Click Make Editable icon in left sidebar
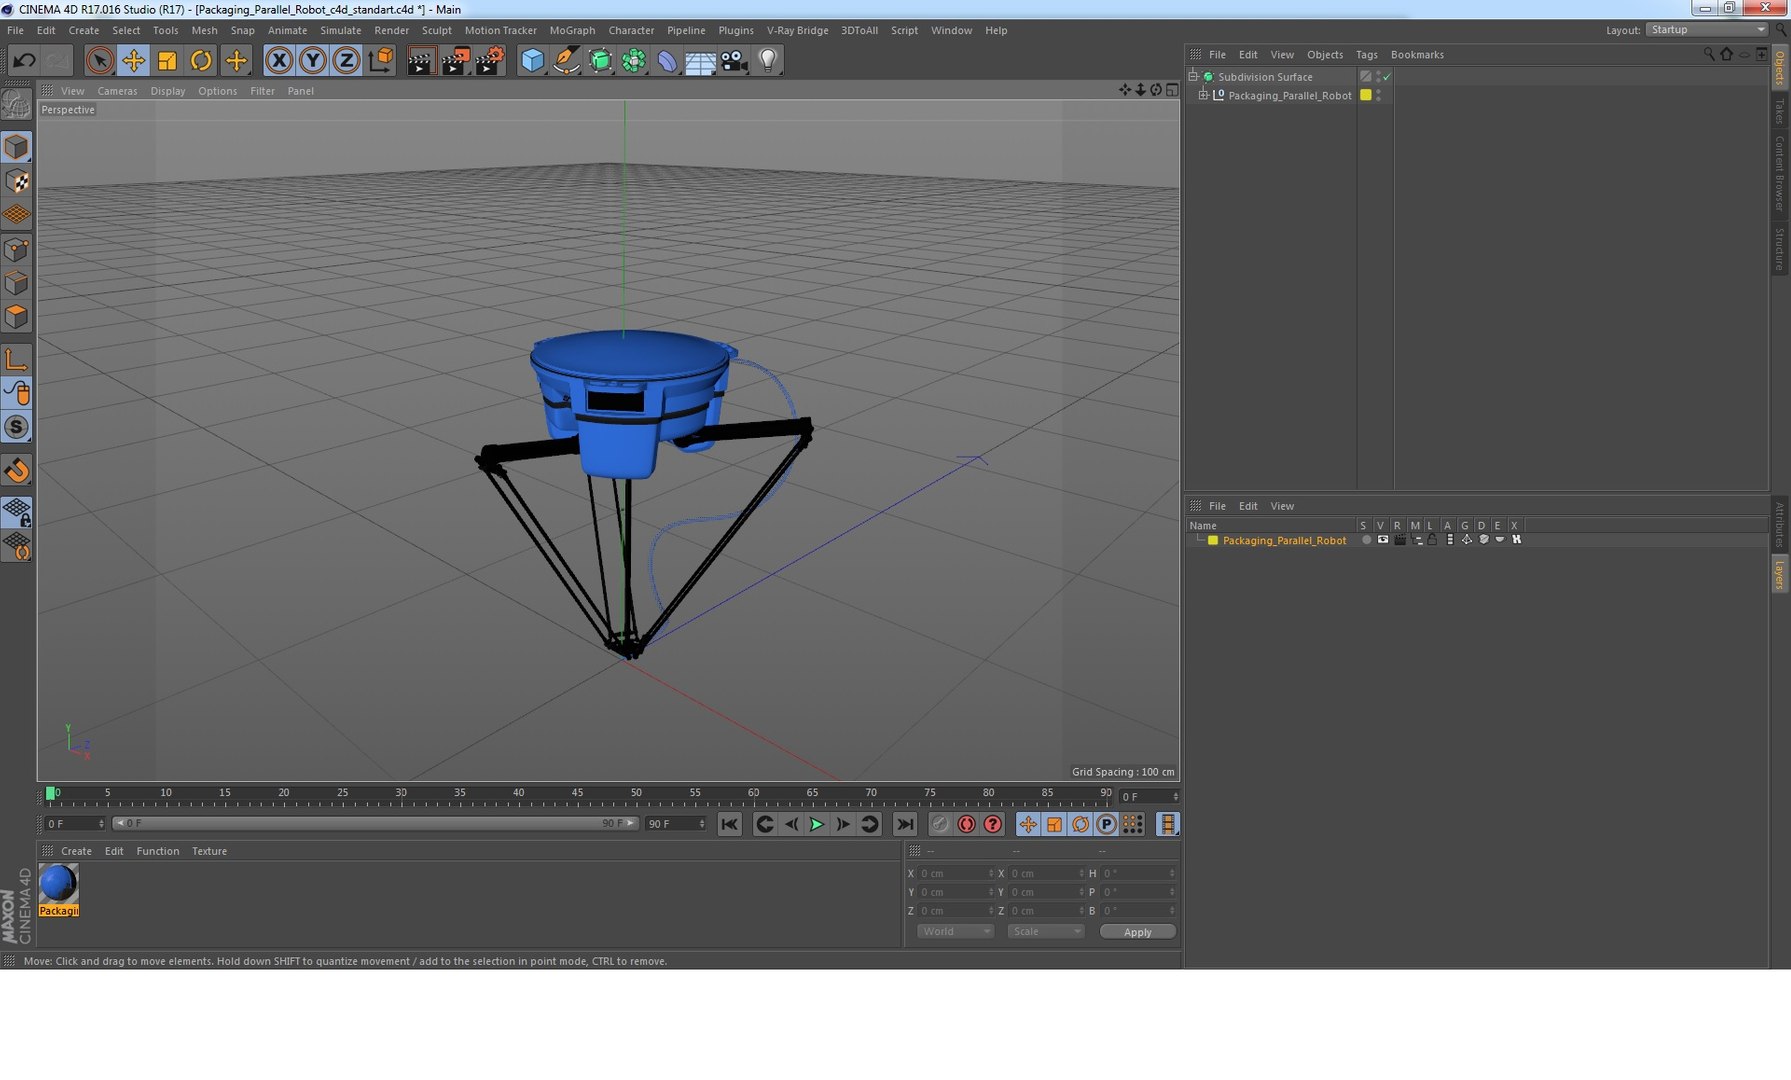 tap(16, 104)
